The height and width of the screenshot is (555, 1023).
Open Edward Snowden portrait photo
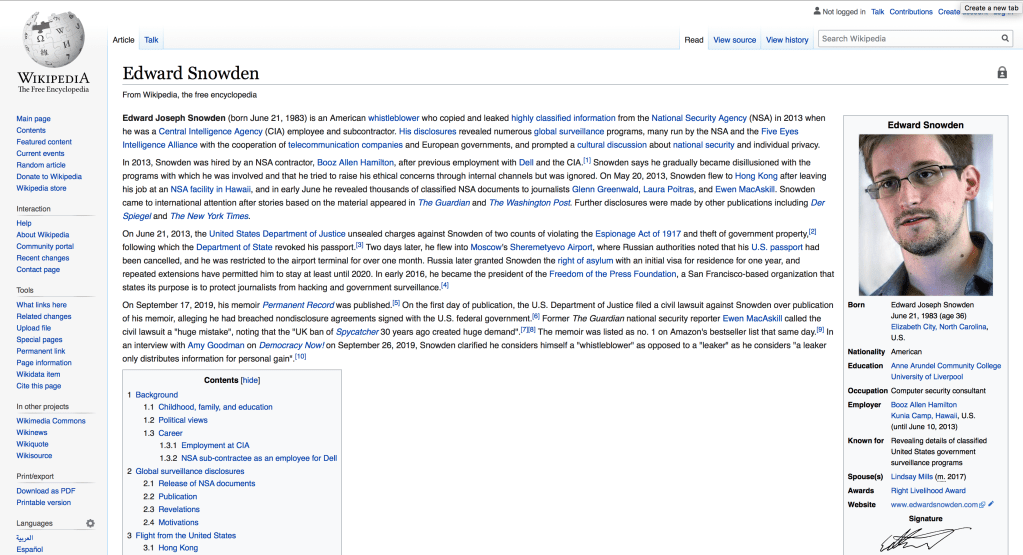click(x=925, y=214)
